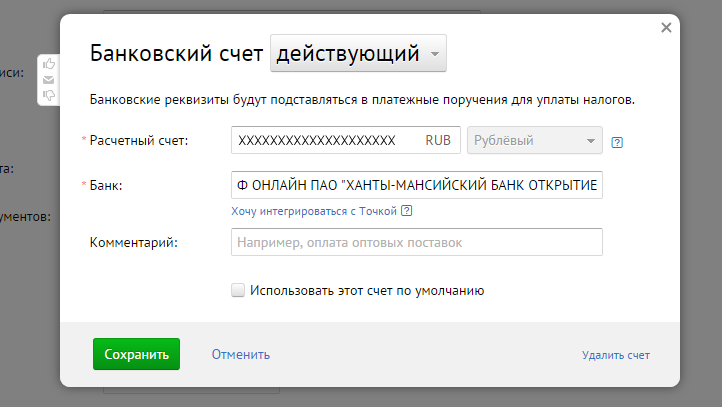
Task: Follow 'Хочу интегрироваться с Точкой' link
Action: [x=314, y=211]
